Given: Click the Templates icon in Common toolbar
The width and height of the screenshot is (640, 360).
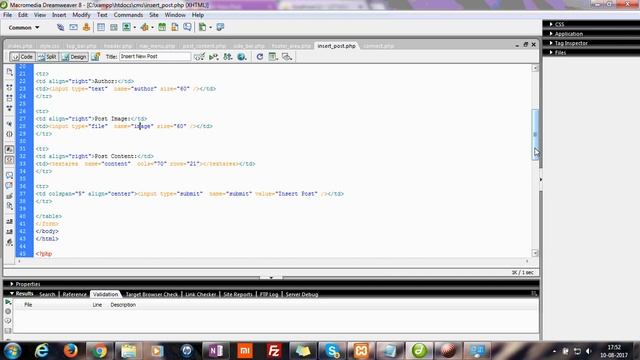Looking at the screenshot, I should coord(202,27).
